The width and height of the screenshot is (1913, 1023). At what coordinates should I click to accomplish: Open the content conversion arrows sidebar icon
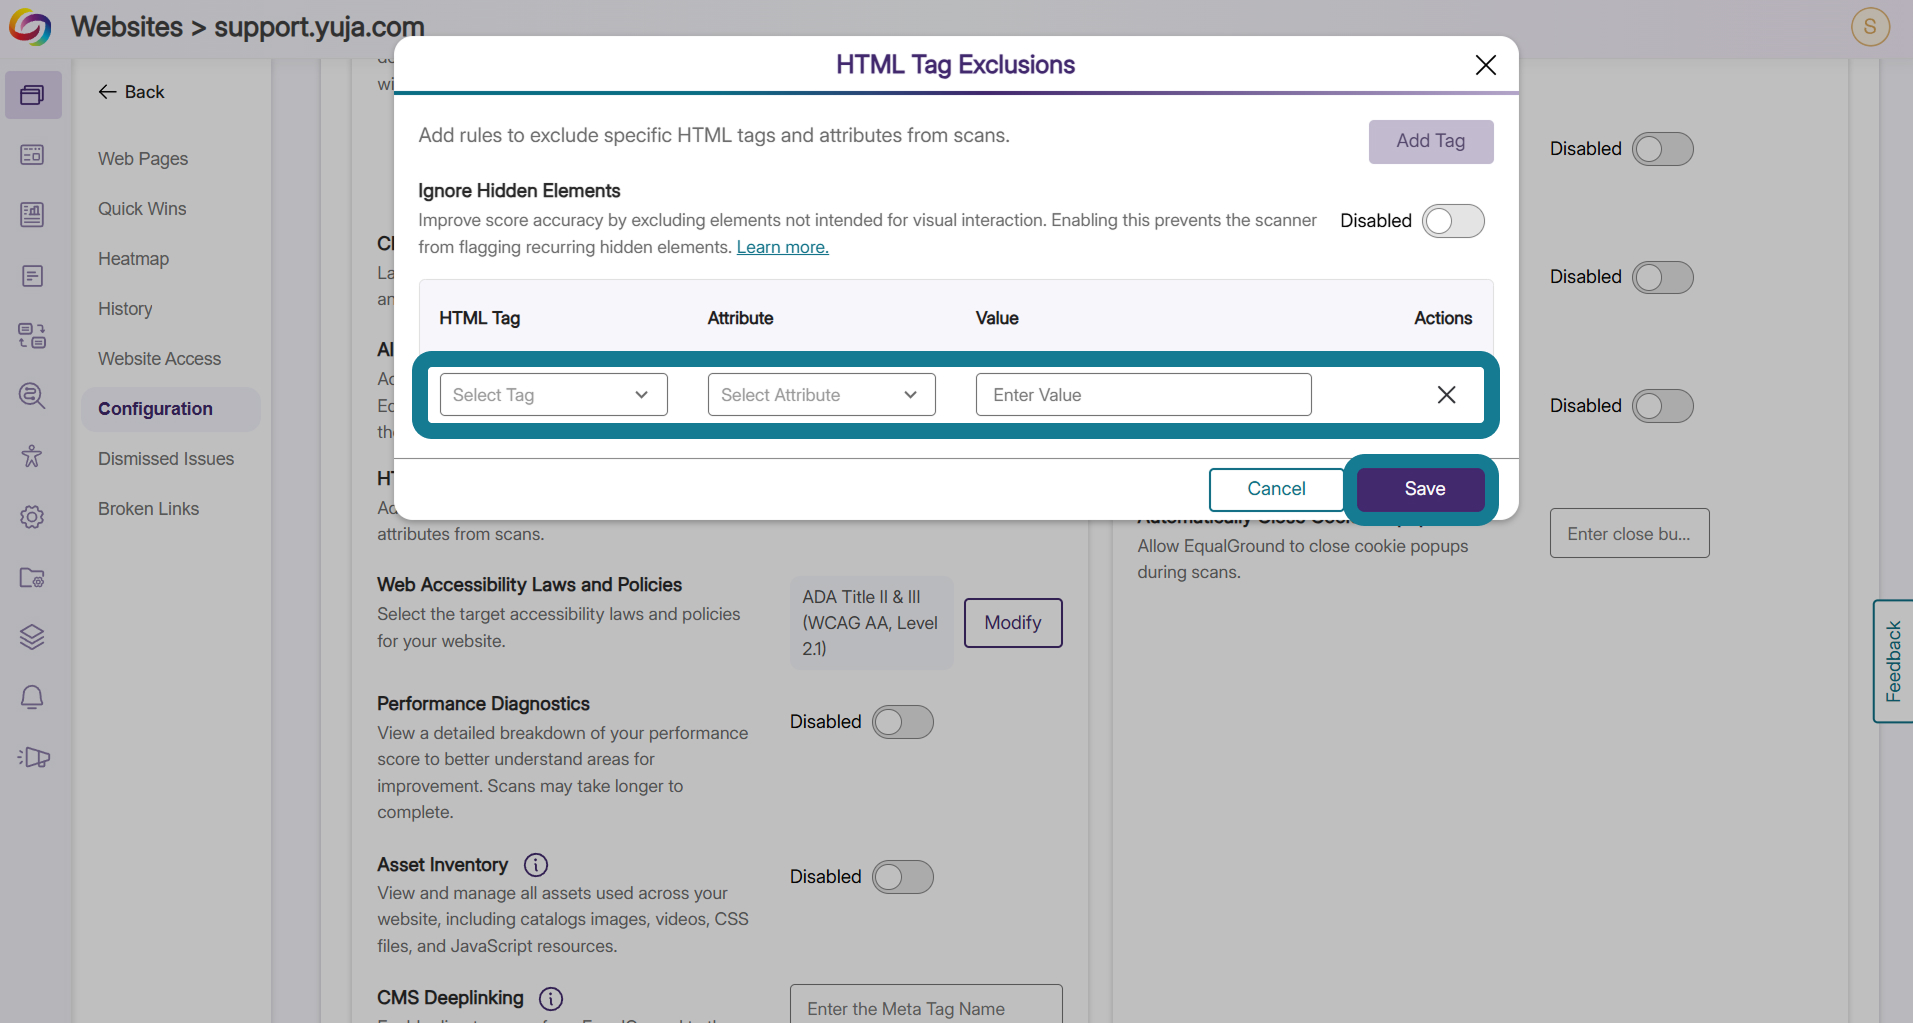(33, 336)
